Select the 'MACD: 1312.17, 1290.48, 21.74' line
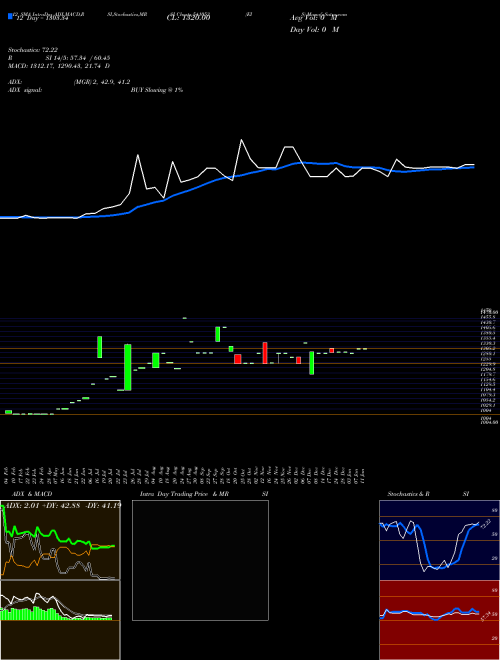This screenshot has width=500, height=660. 59,66
